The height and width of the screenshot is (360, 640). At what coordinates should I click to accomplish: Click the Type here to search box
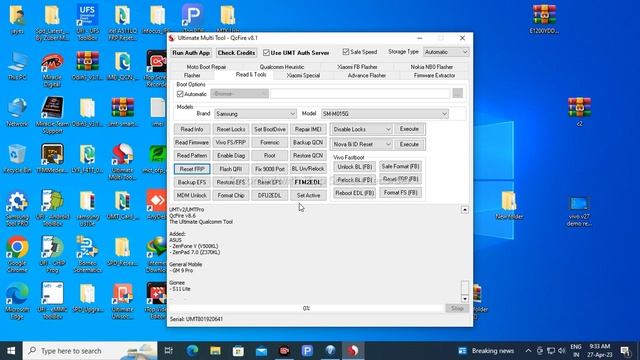90,351
